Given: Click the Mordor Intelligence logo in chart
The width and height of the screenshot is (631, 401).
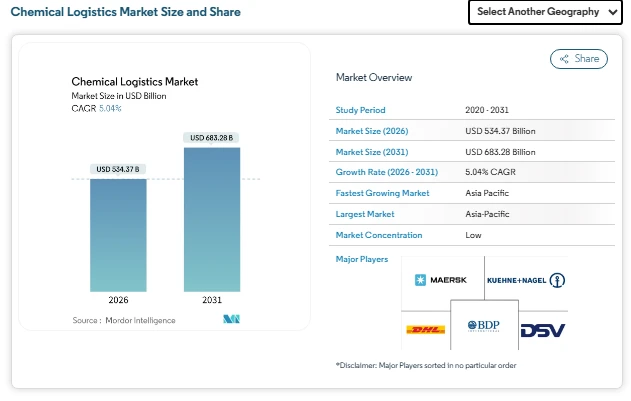Looking at the screenshot, I should [232, 320].
